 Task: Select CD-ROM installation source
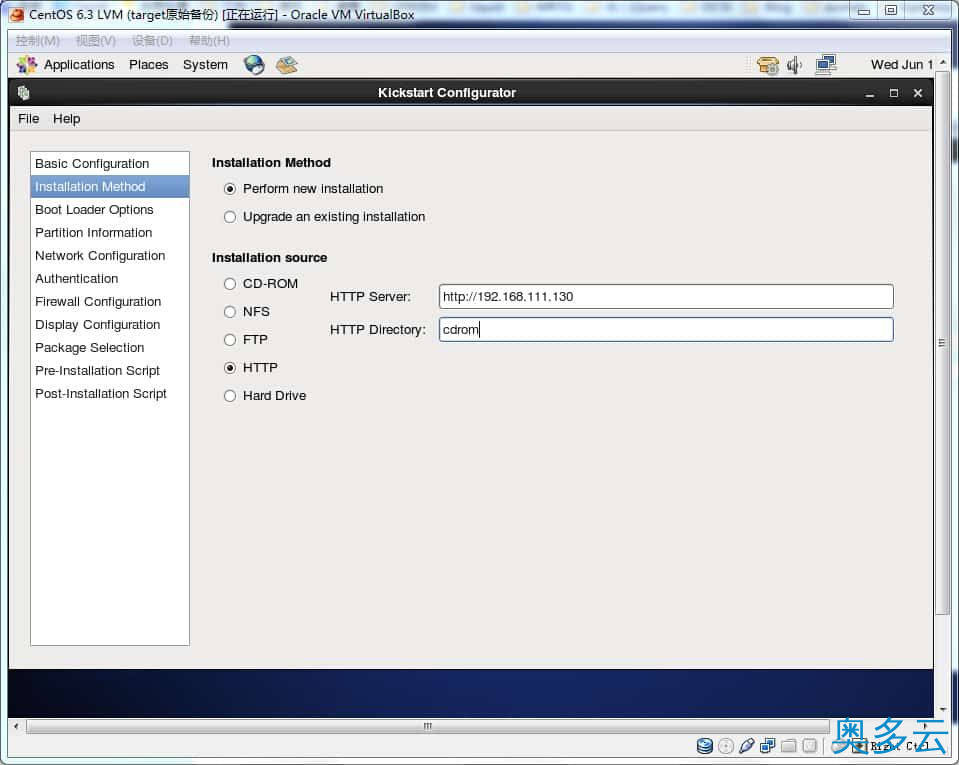click(230, 284)
